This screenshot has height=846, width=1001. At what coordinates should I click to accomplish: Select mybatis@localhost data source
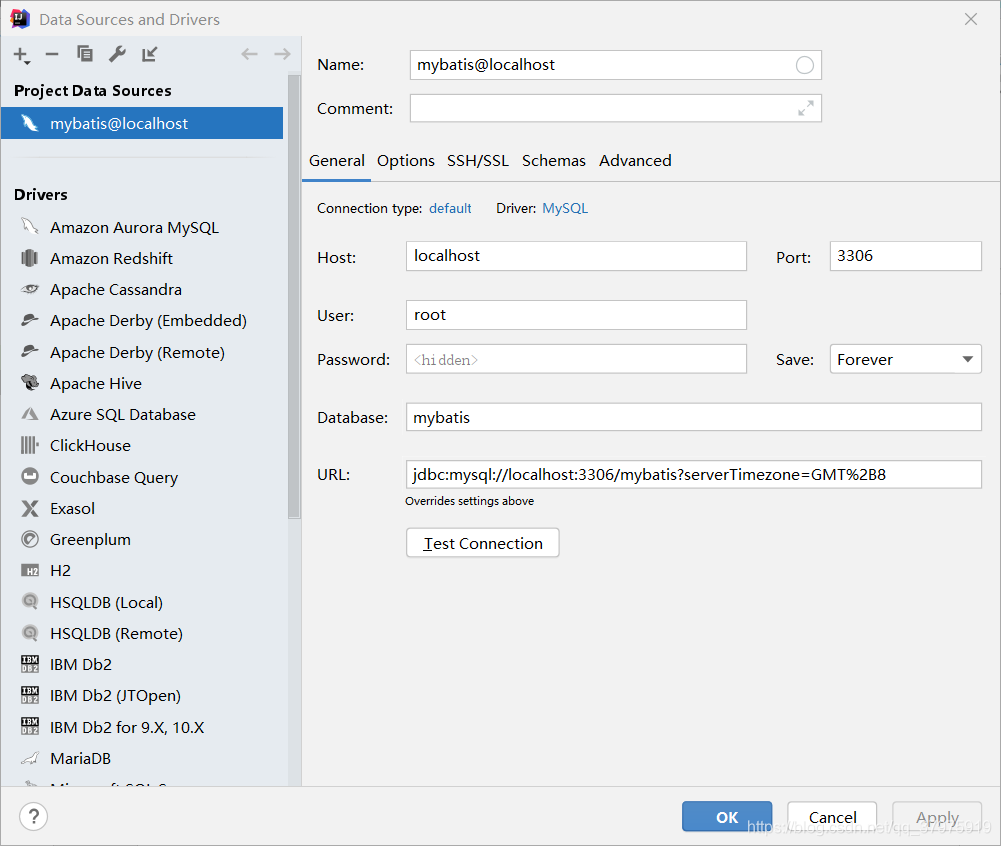pos(142,123)
